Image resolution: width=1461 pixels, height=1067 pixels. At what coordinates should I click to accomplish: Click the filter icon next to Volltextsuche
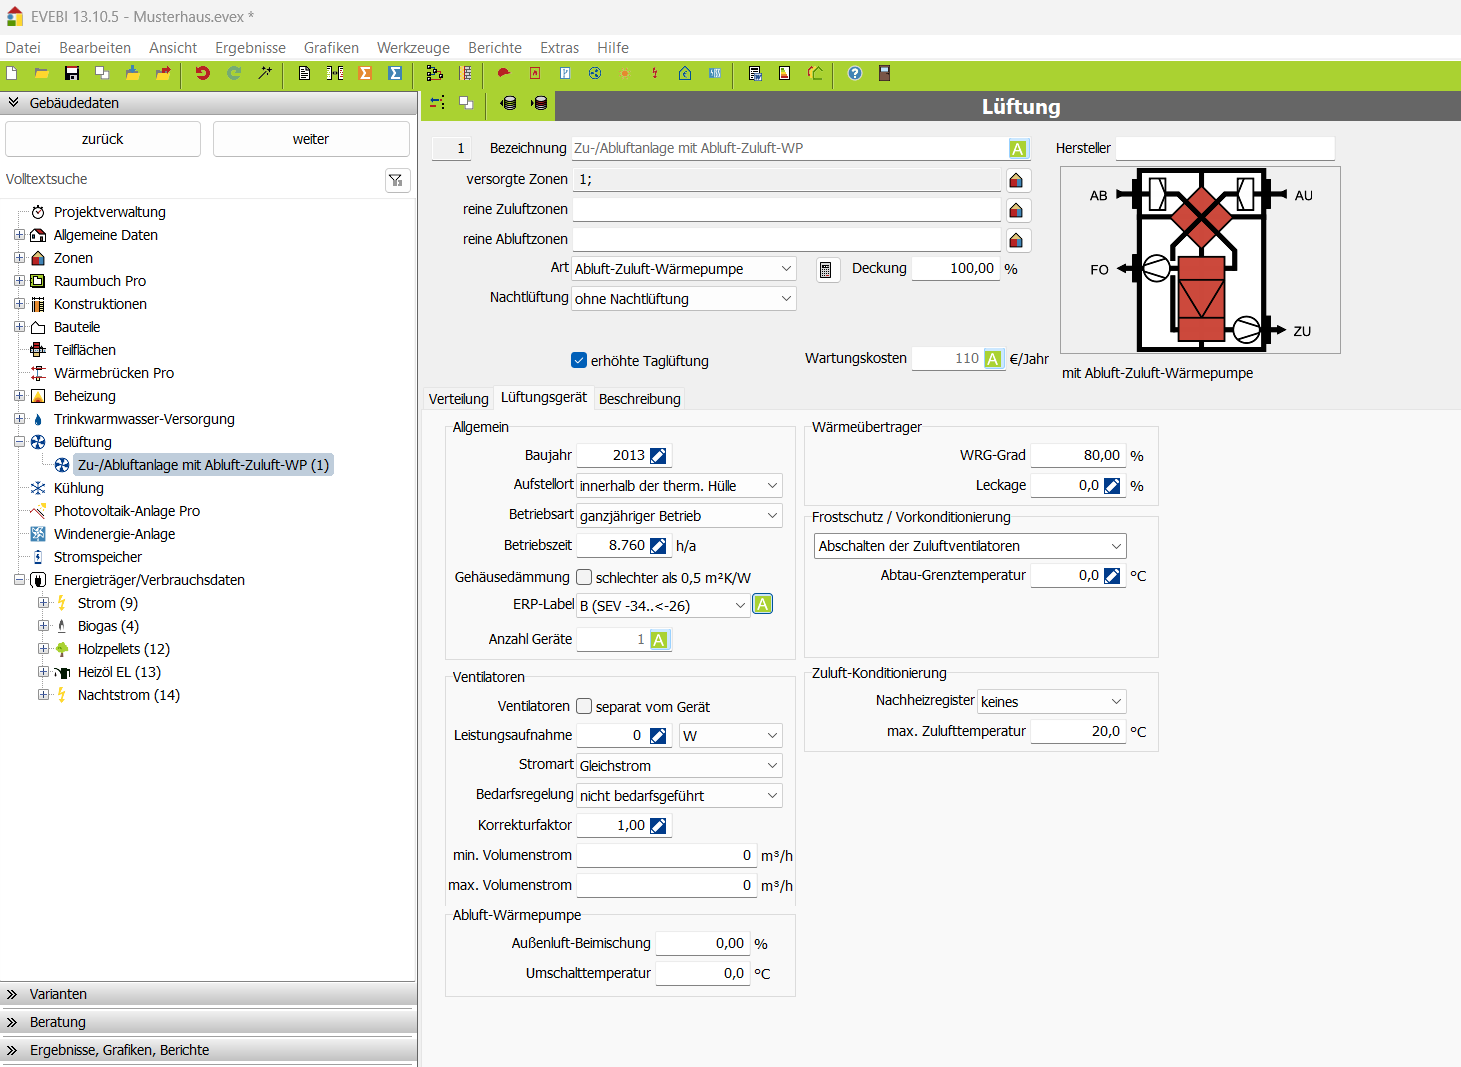click(x=397, y=180)
